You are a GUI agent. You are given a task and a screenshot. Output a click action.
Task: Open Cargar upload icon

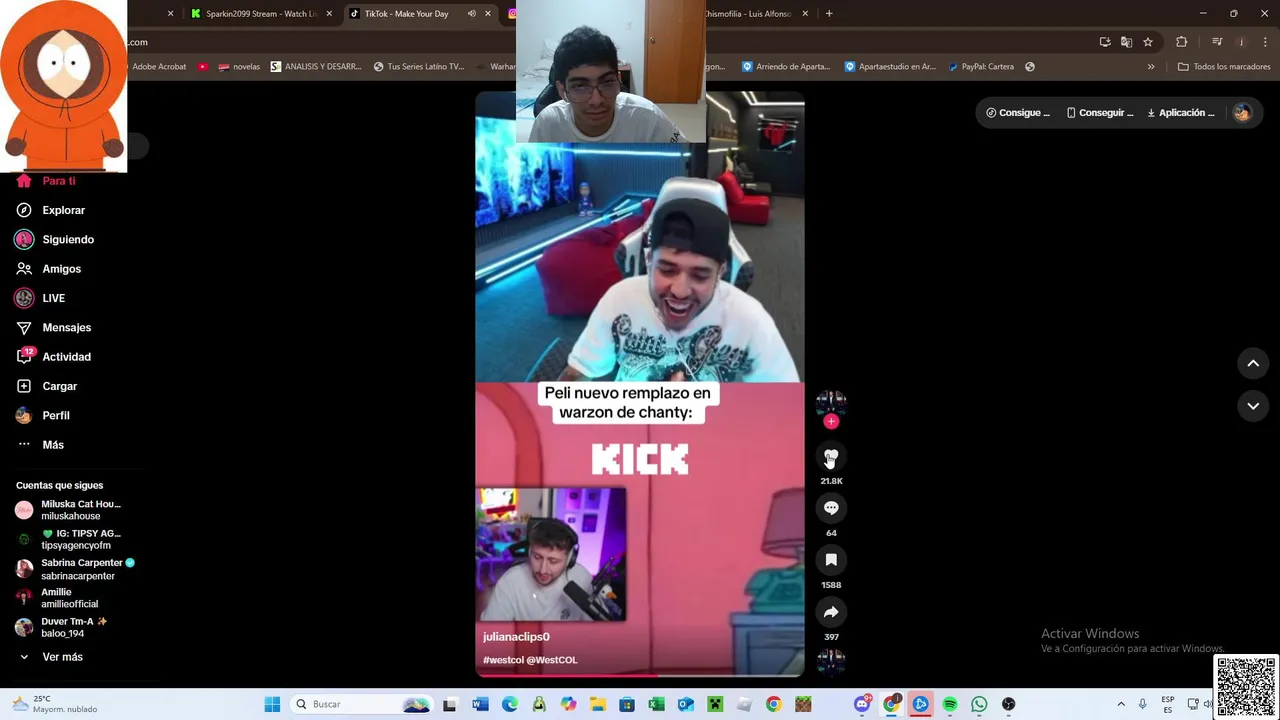24,386
